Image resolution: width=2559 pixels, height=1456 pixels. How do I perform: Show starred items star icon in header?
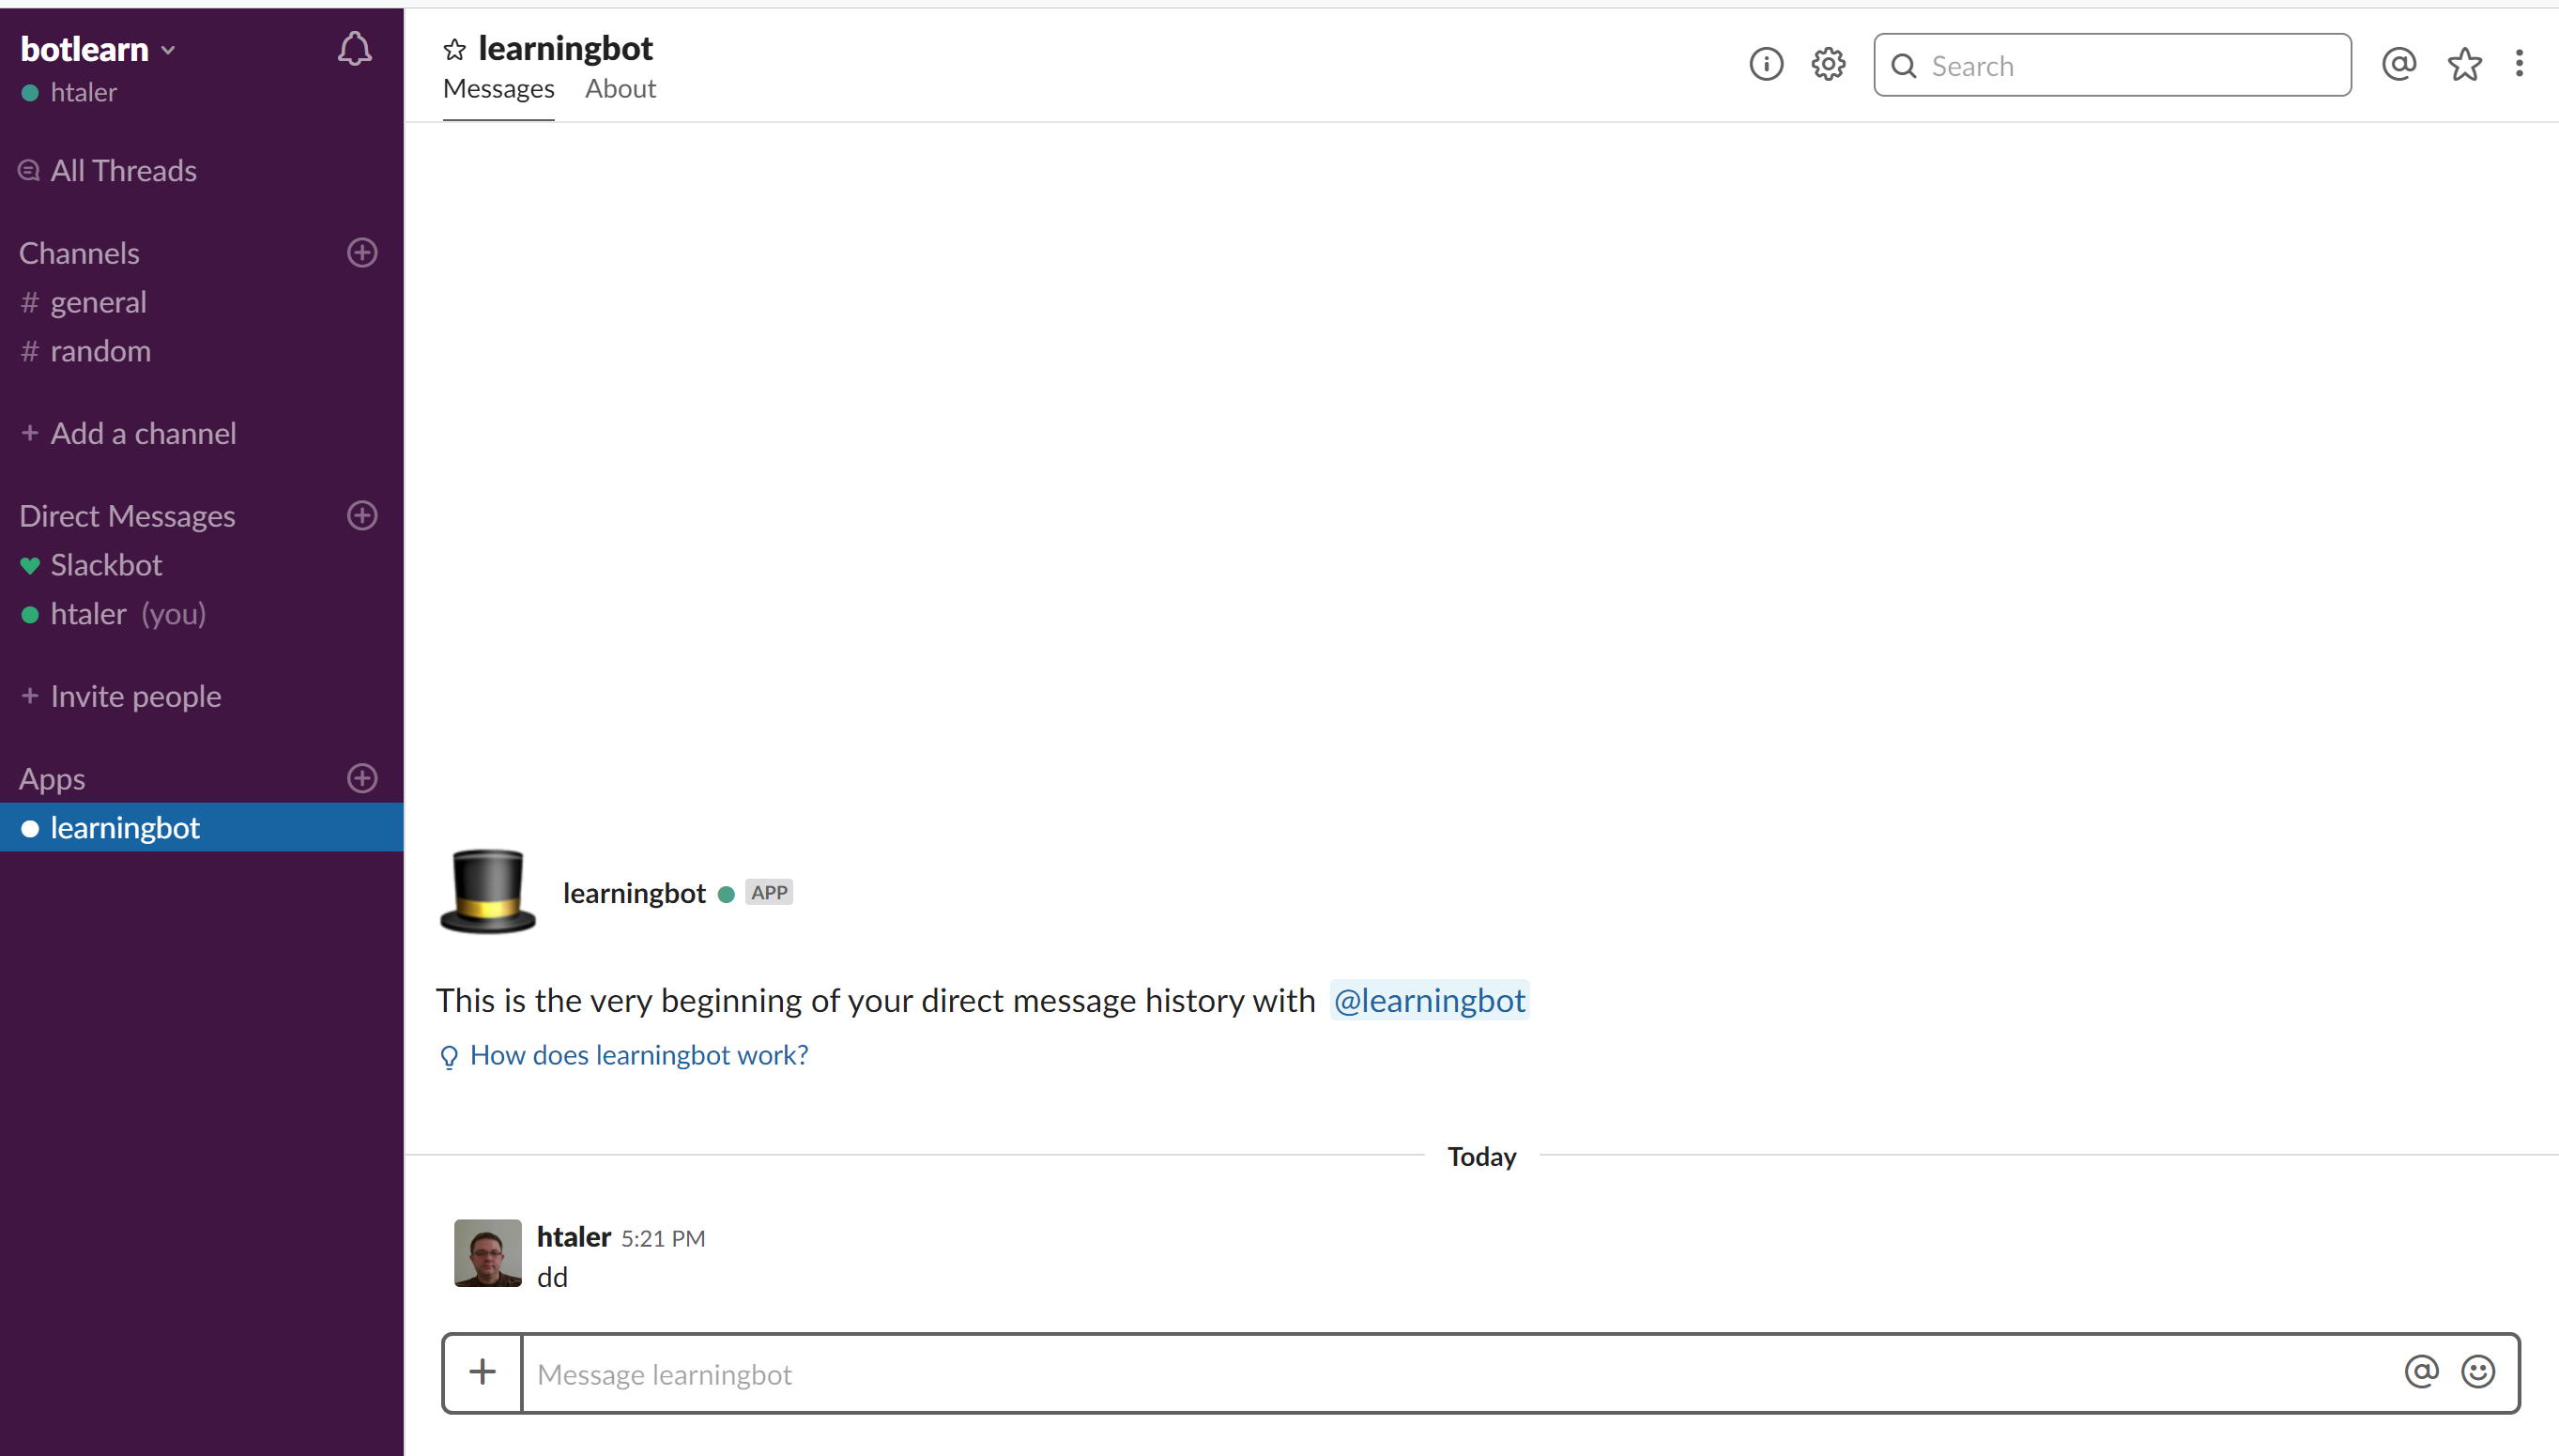coord(2464,65)
